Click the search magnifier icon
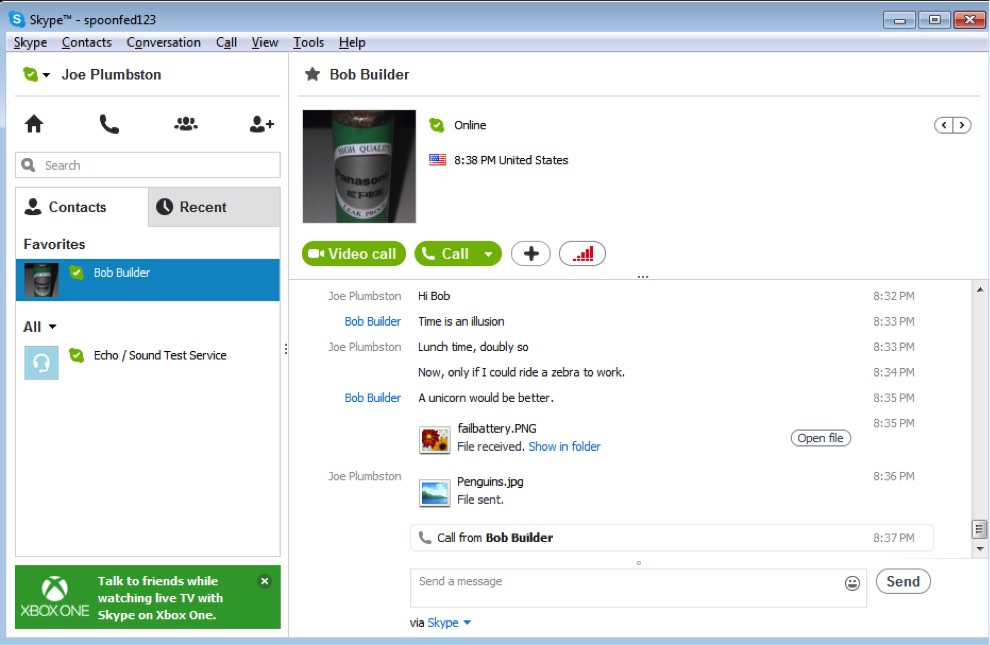 point(28,165)
